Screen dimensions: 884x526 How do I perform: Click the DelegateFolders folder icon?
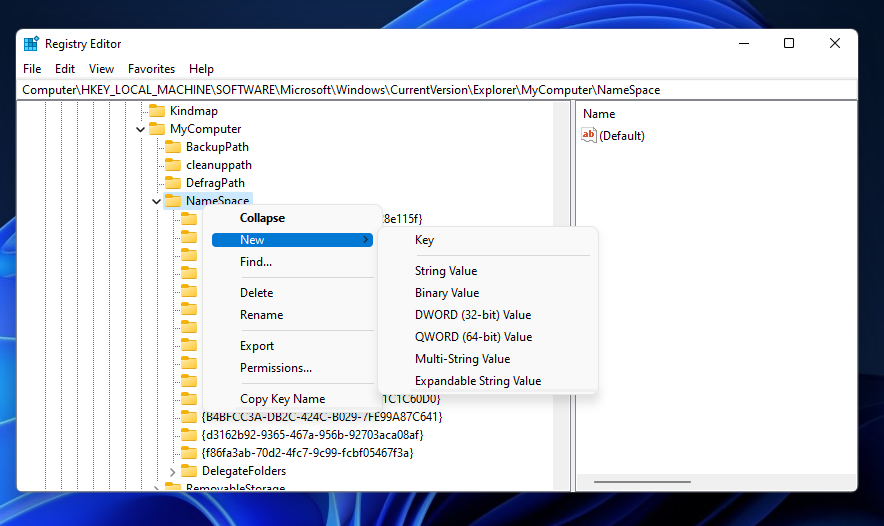coord(189,471)
